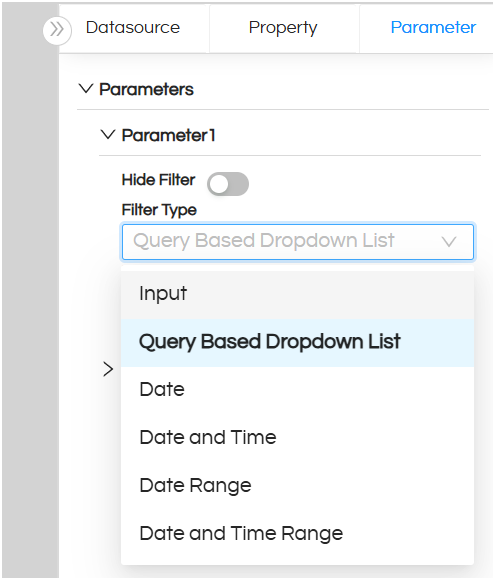Open the Property tab

coord(283,28)
